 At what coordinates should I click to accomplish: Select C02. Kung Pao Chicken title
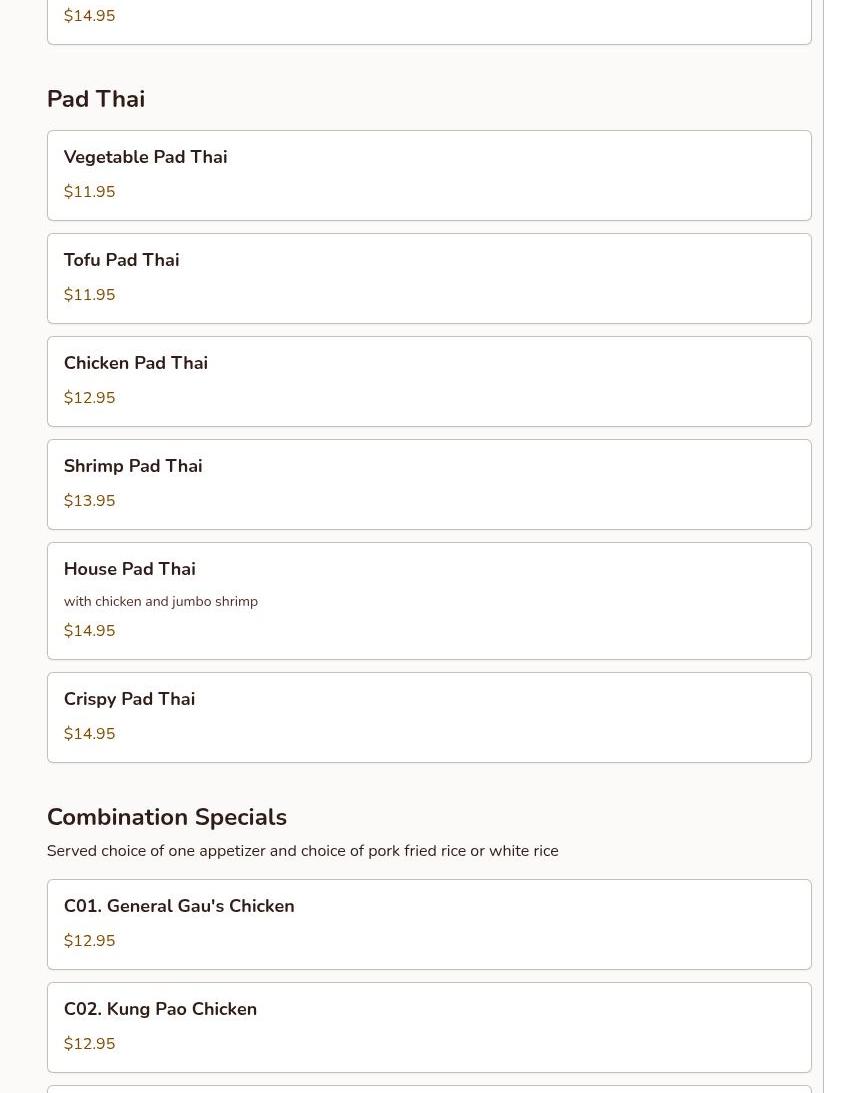[160, 1009]
